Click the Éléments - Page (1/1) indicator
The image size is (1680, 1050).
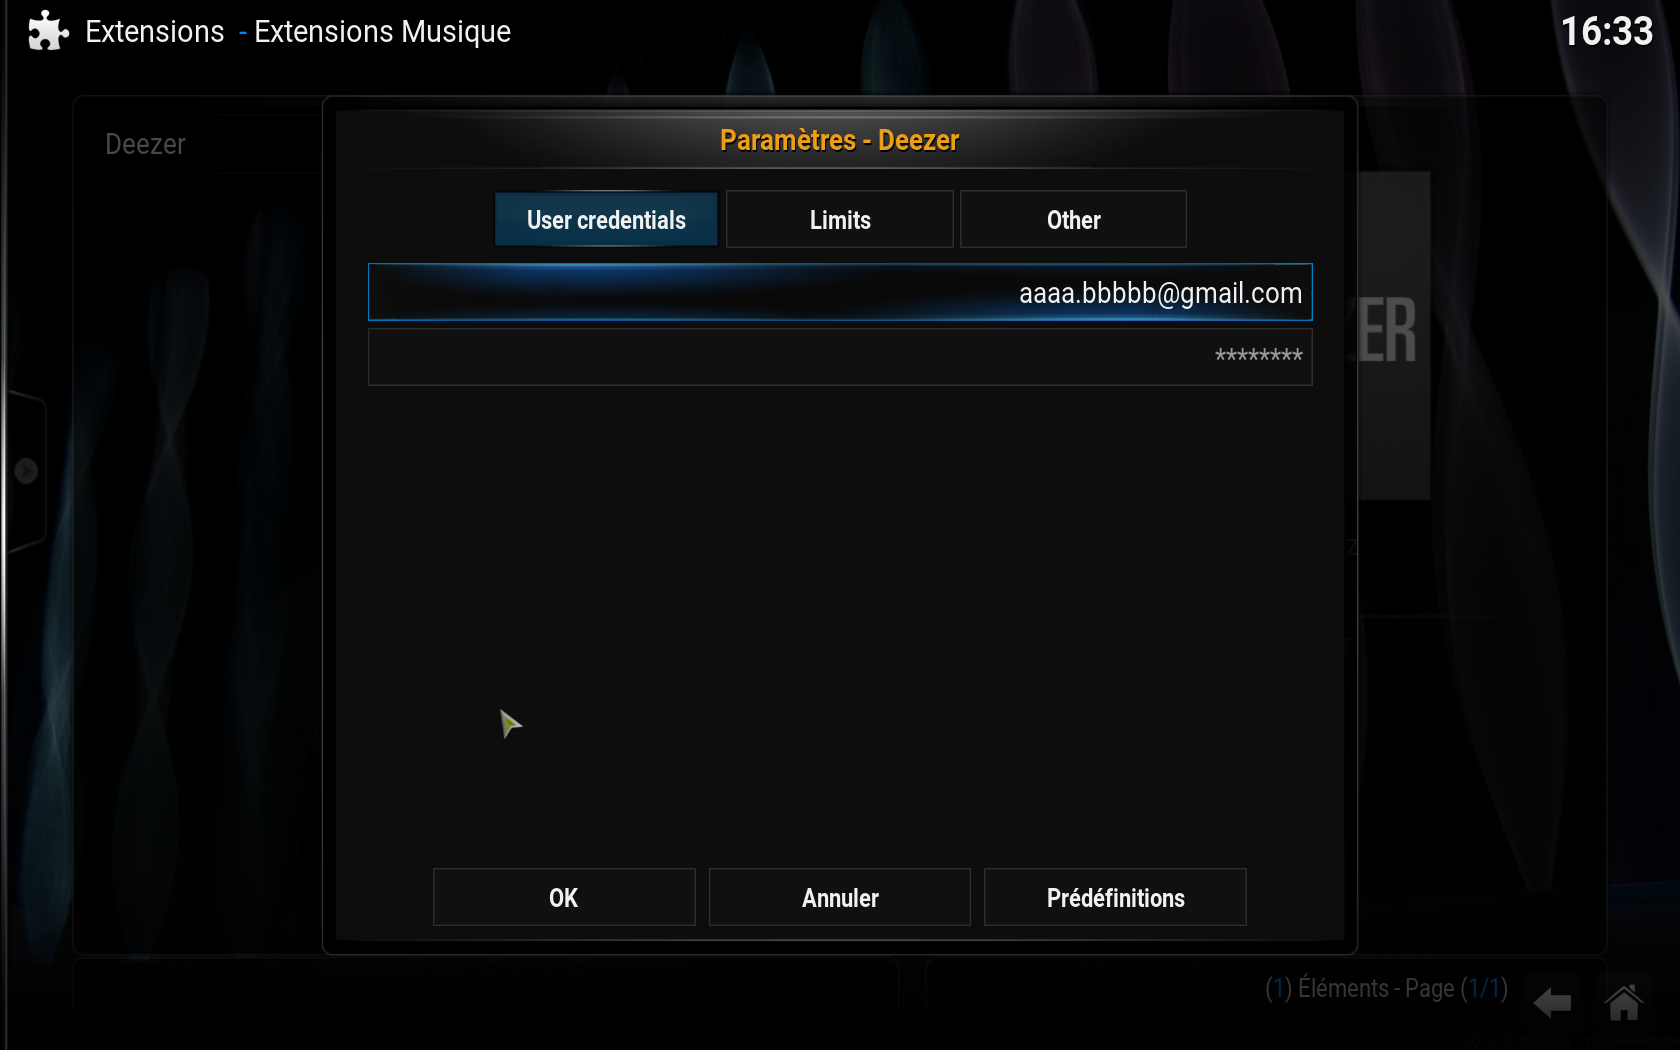click(1386, 988)
